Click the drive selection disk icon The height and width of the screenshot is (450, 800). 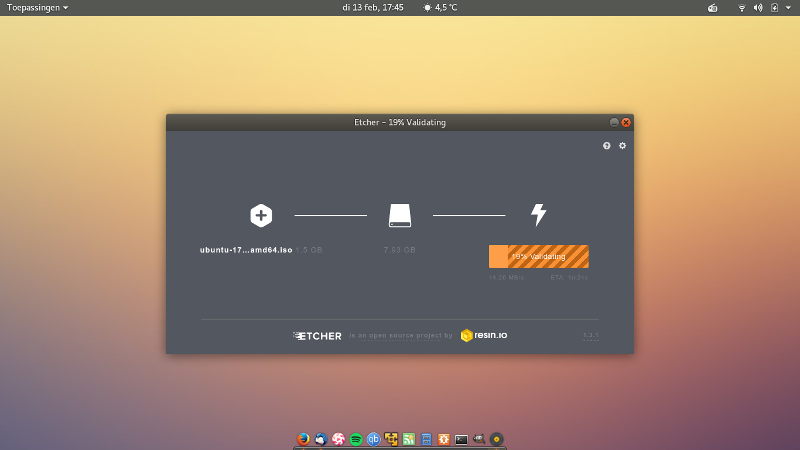point(399,215)
